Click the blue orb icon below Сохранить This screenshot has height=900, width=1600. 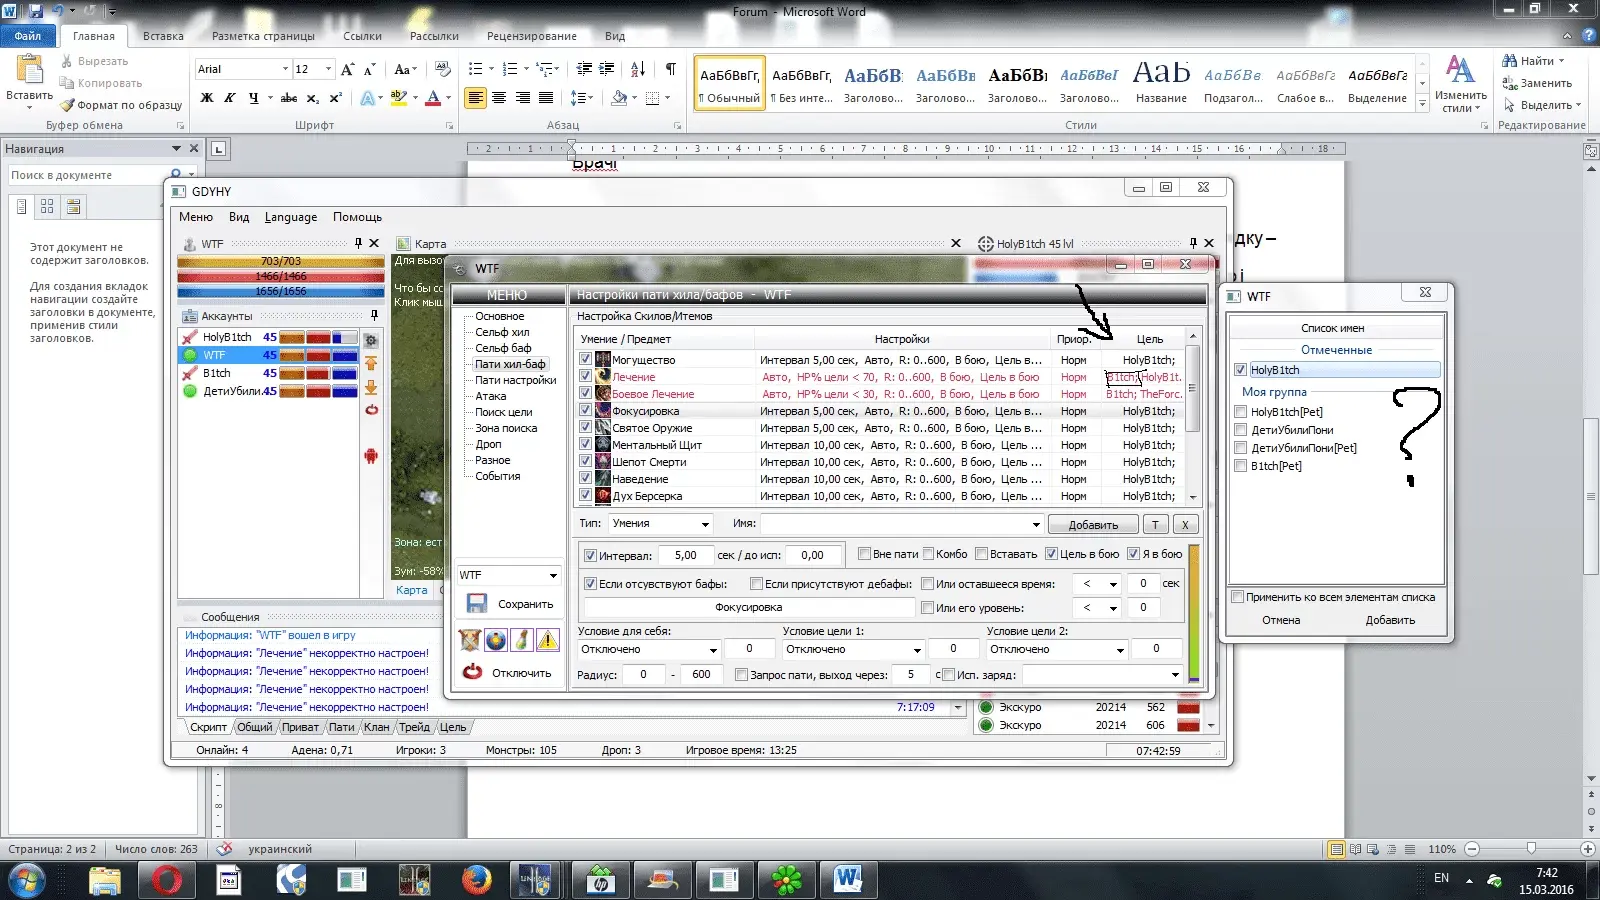coord(495,640)
